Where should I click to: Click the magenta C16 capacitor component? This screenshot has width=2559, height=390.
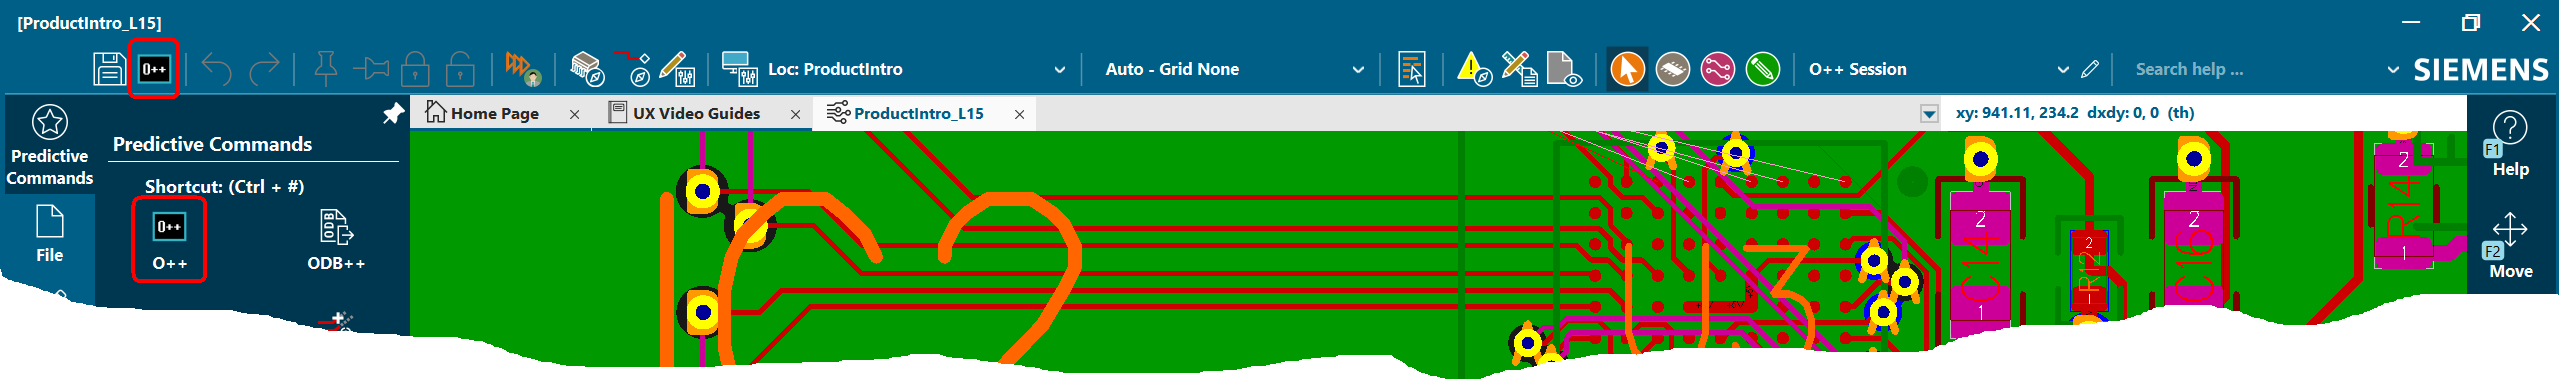click(2193, 255)
